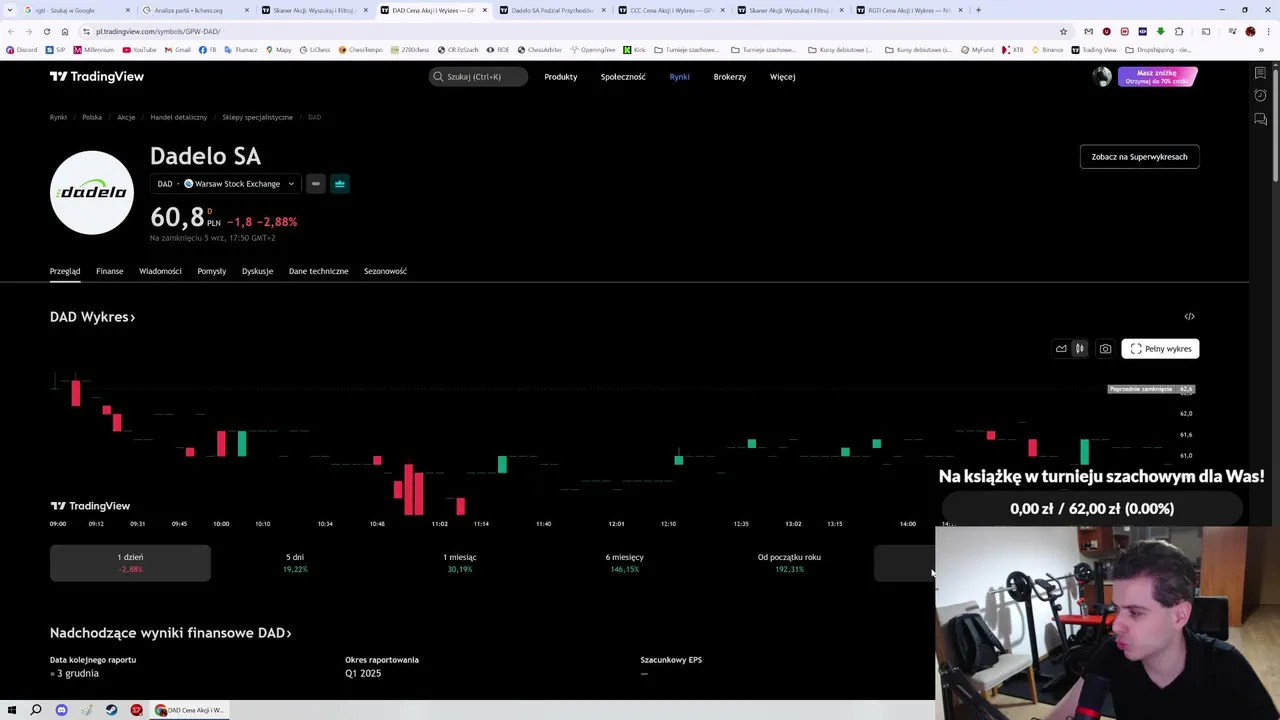Go to Rynki breadcrumb
The image size is (1280, 720).
[58, 117]
